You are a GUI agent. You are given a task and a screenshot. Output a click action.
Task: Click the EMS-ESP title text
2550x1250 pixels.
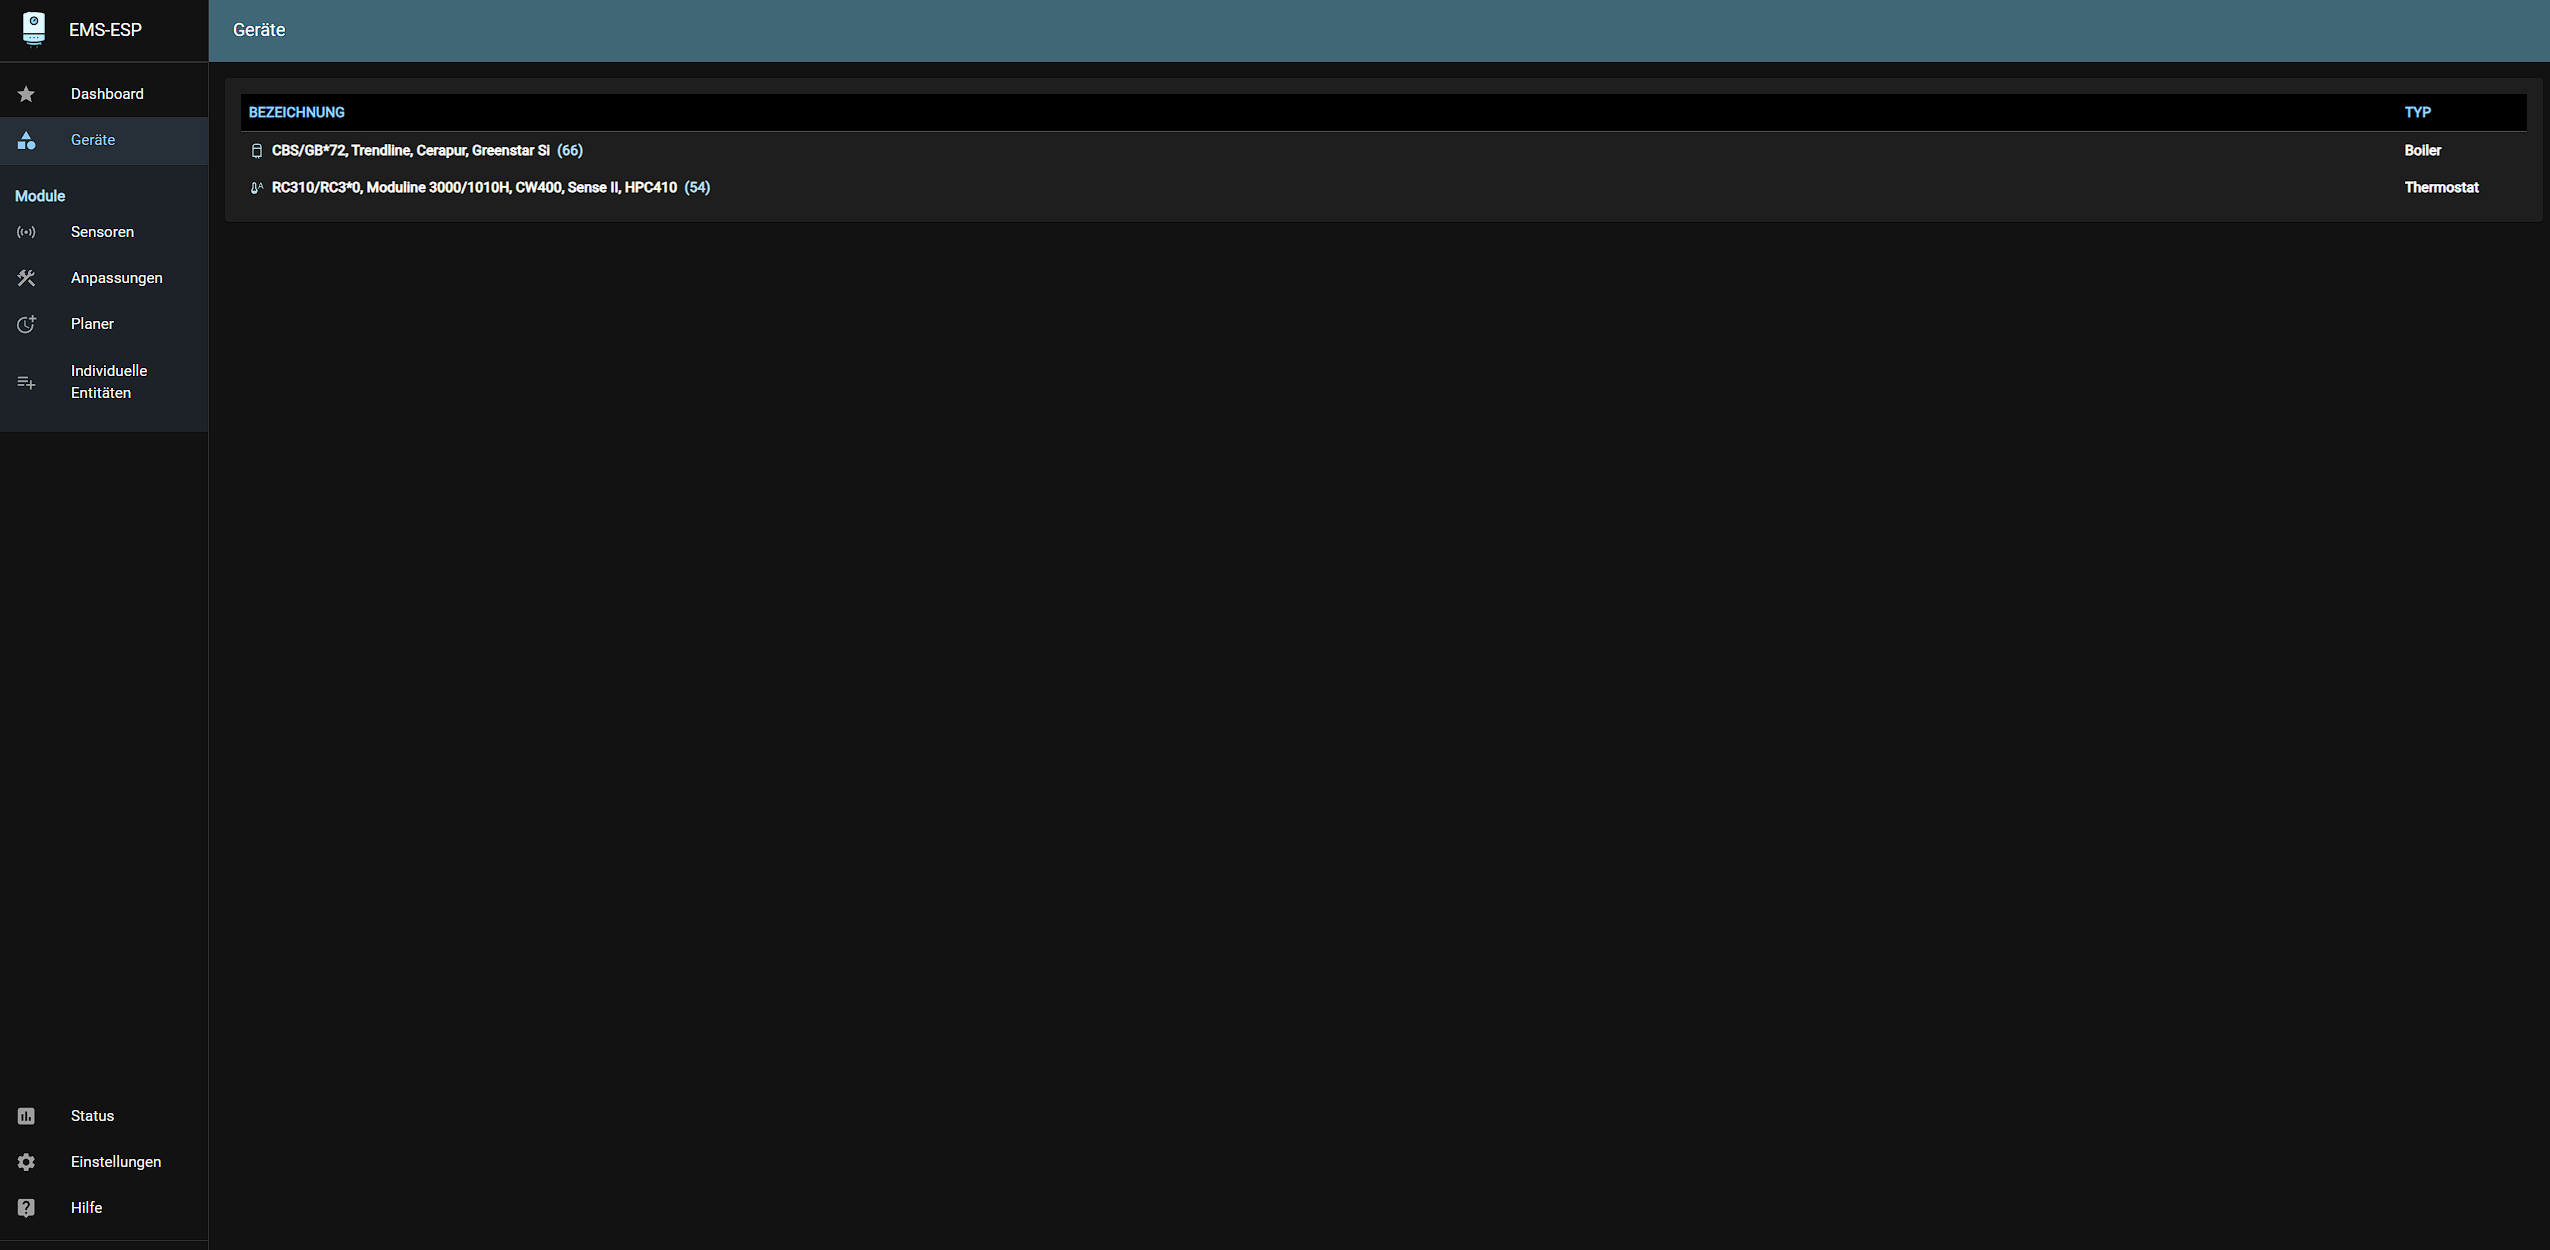pyautogui.click(x=105, y=30)
